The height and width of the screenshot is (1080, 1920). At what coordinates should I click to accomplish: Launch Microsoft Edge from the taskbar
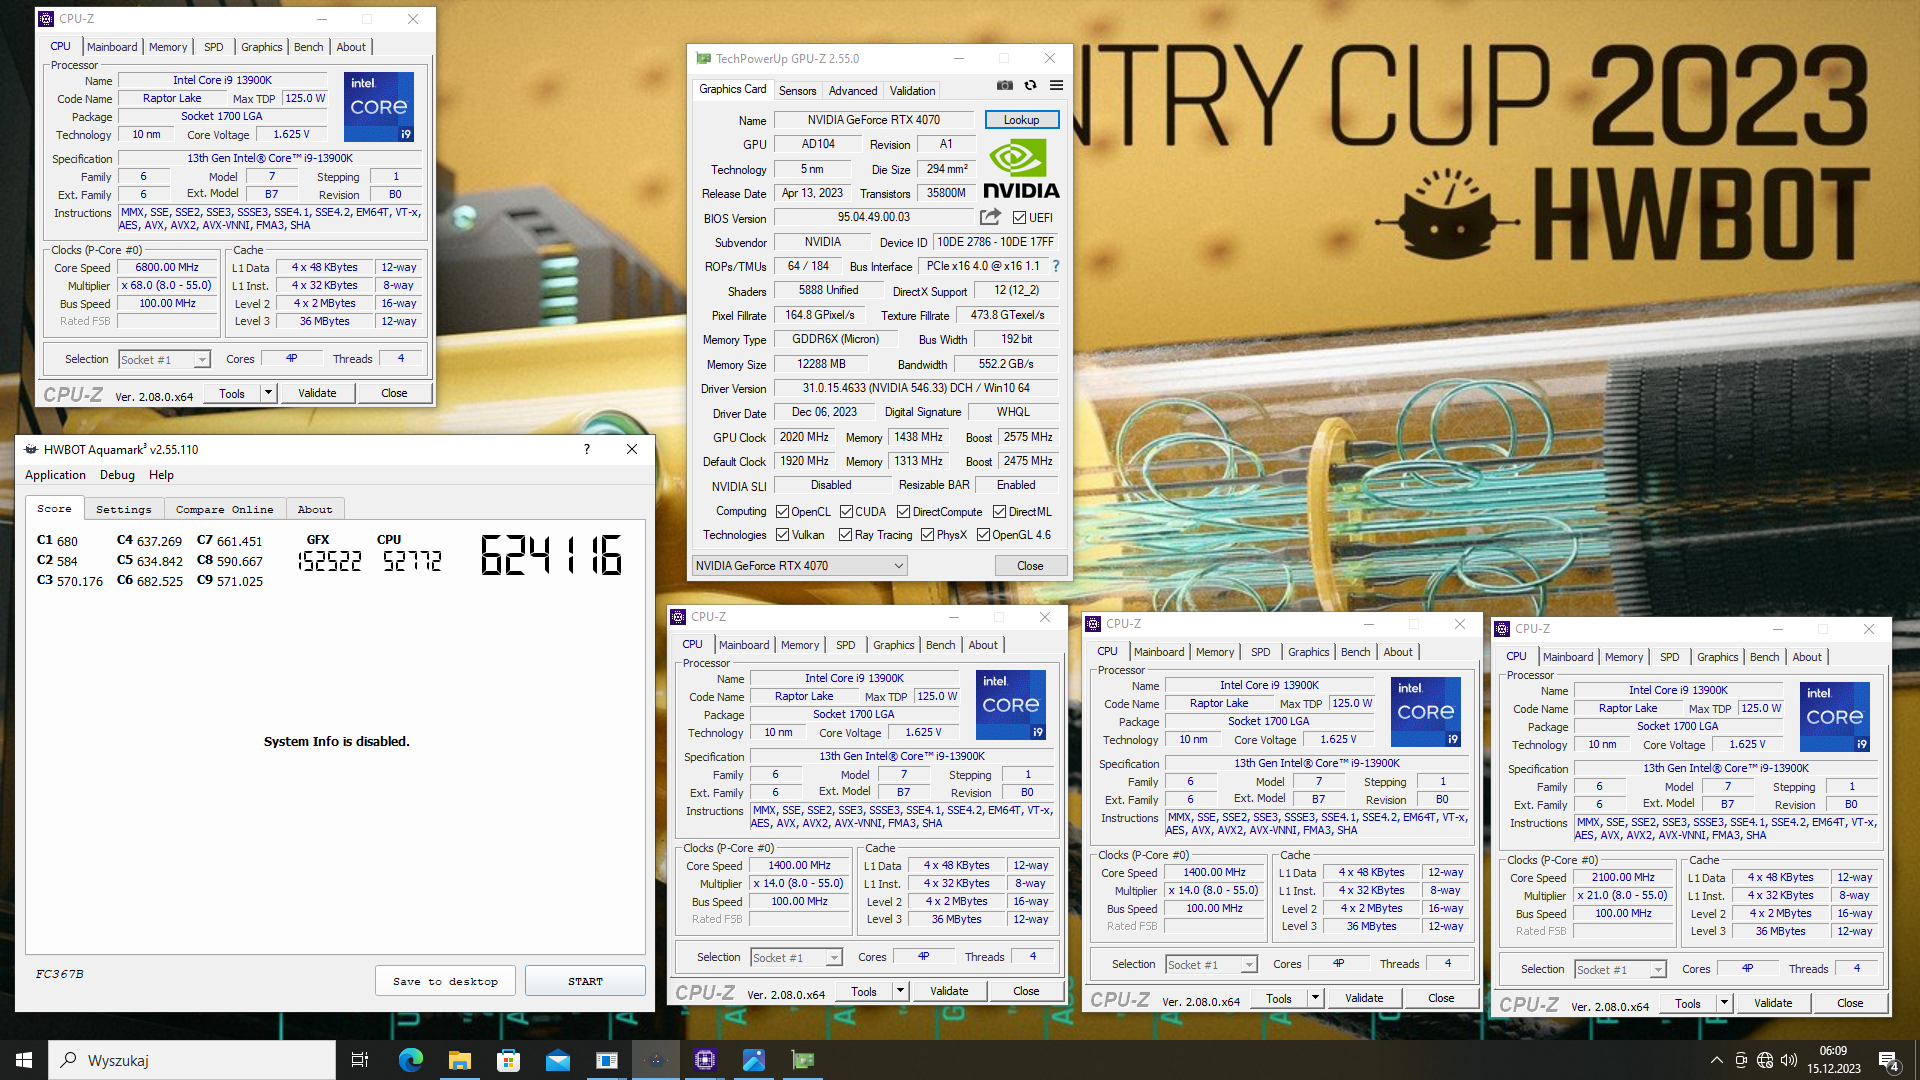(410, 1060)
